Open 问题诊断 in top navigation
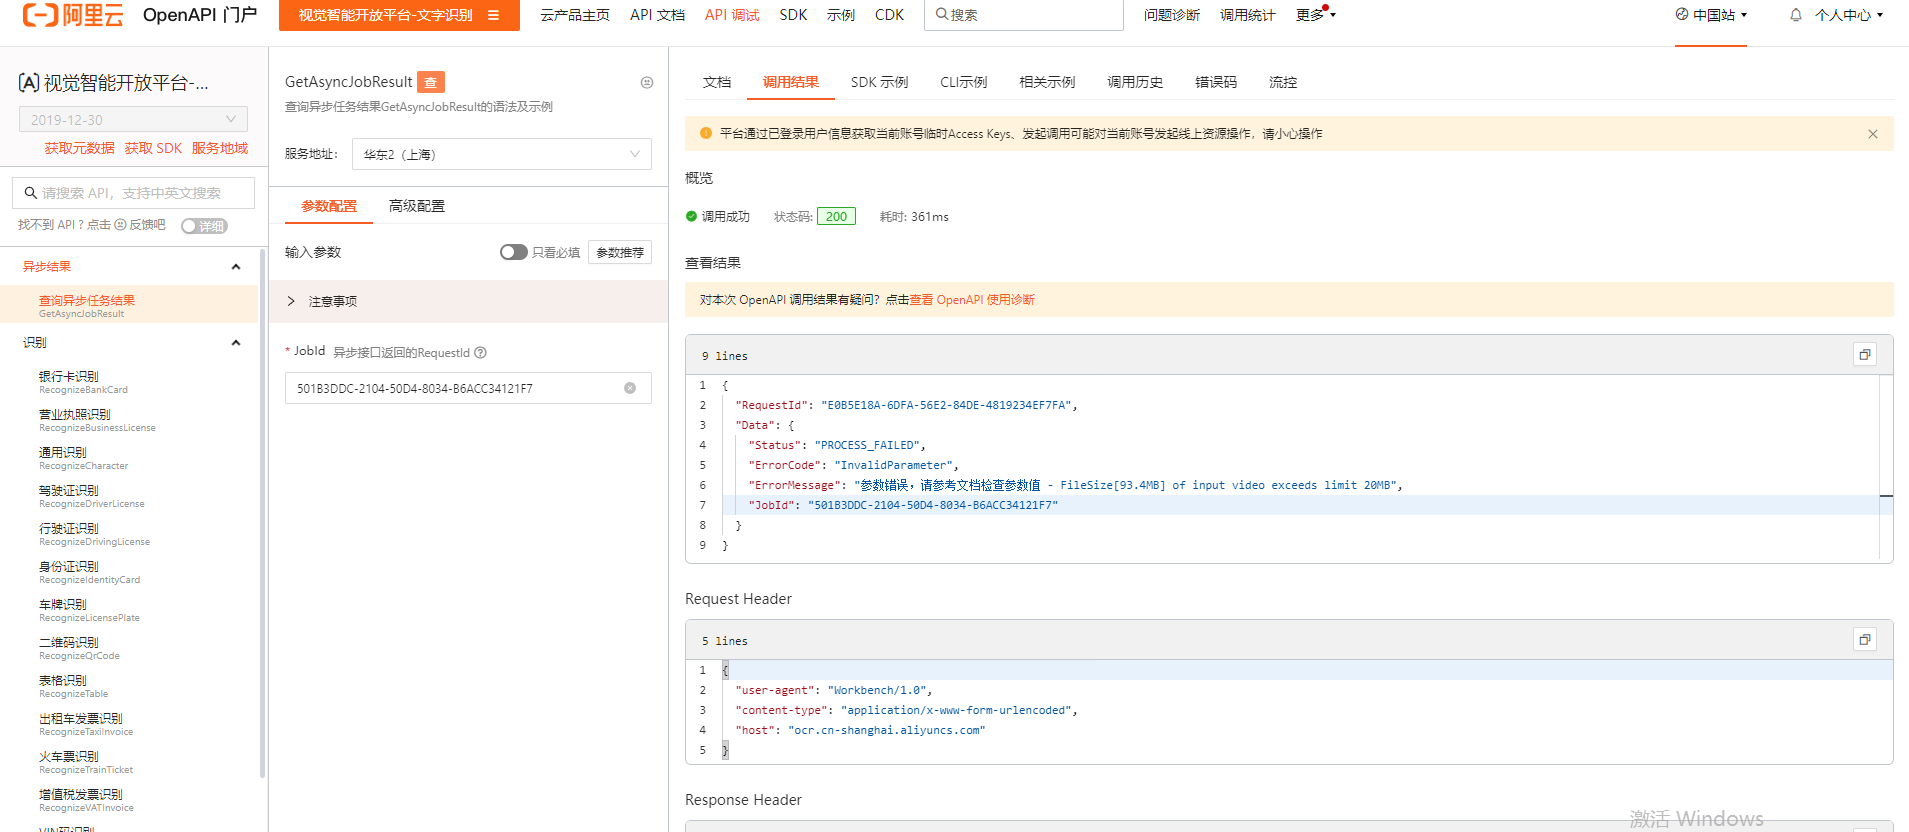Screen dimensions: 1909x832 1172,15
